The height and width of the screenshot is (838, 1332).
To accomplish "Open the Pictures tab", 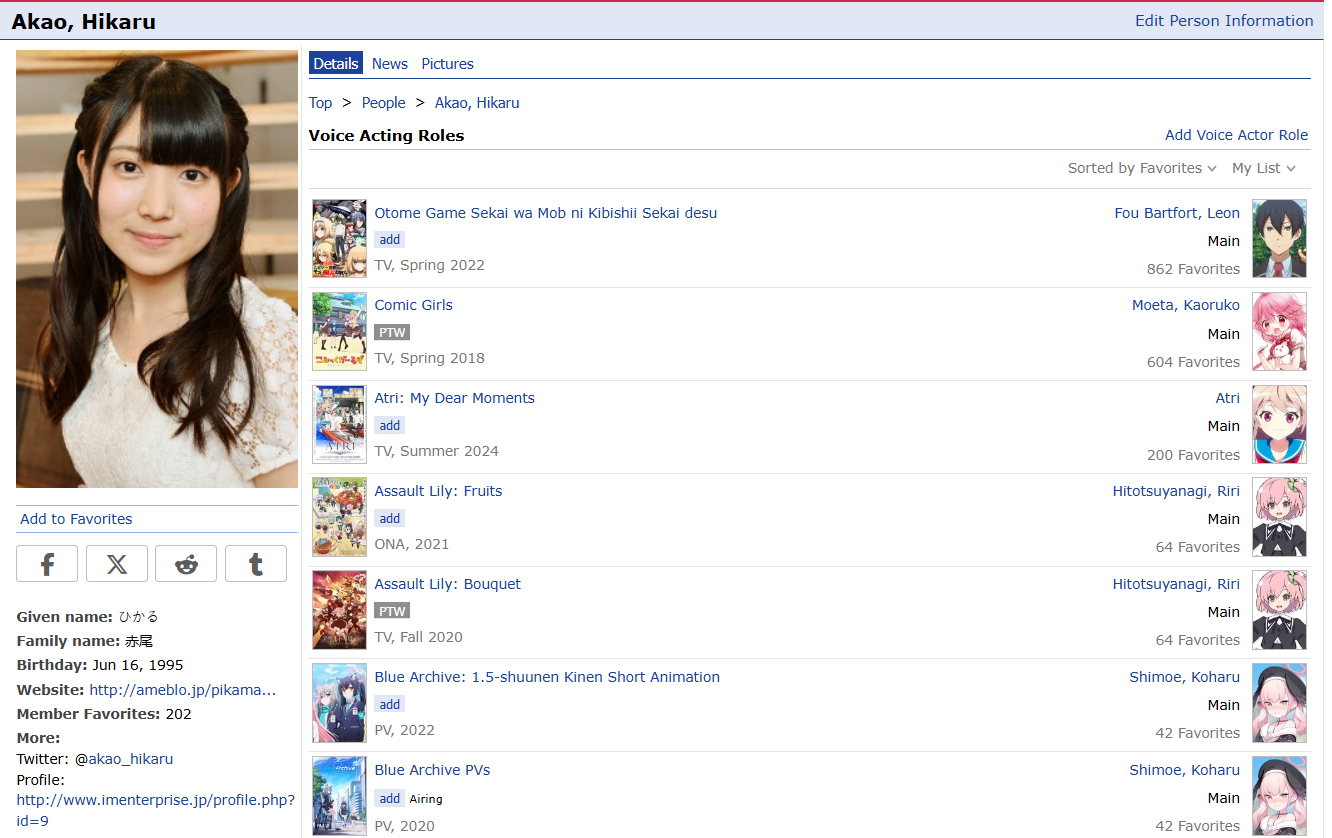I will pos(448,63).
